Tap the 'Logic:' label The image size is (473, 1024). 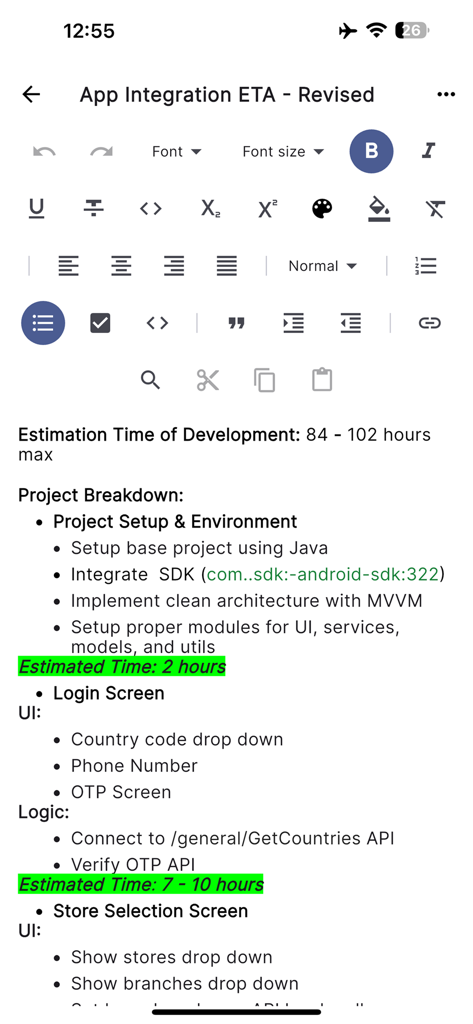click(43, 812)
